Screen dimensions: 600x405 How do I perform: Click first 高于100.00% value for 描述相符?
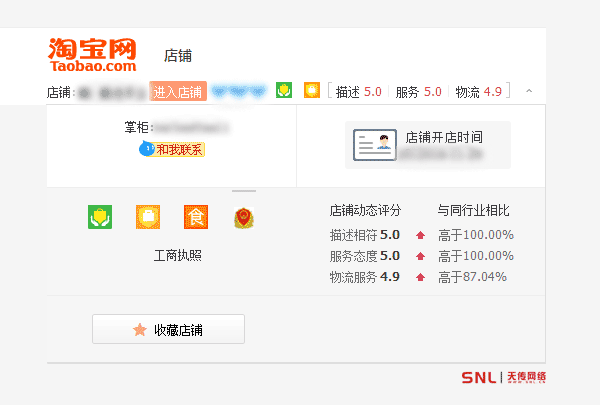pyautogui.click(x=476, y=235)
